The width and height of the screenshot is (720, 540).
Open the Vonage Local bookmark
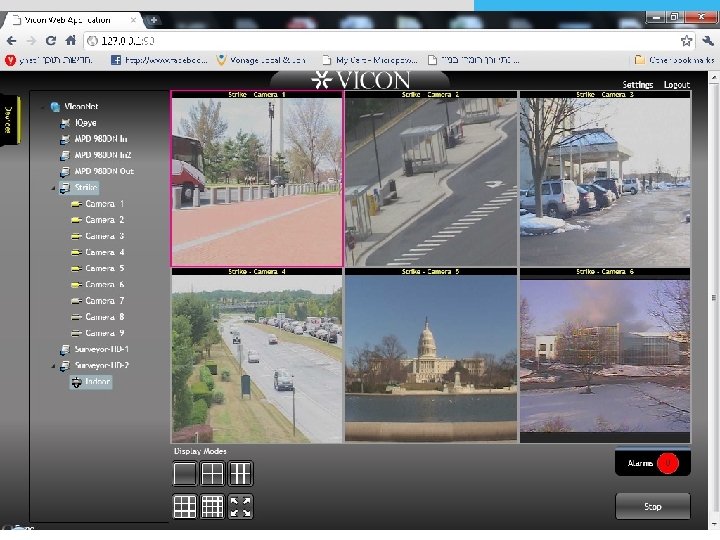[x=261, y=60]
